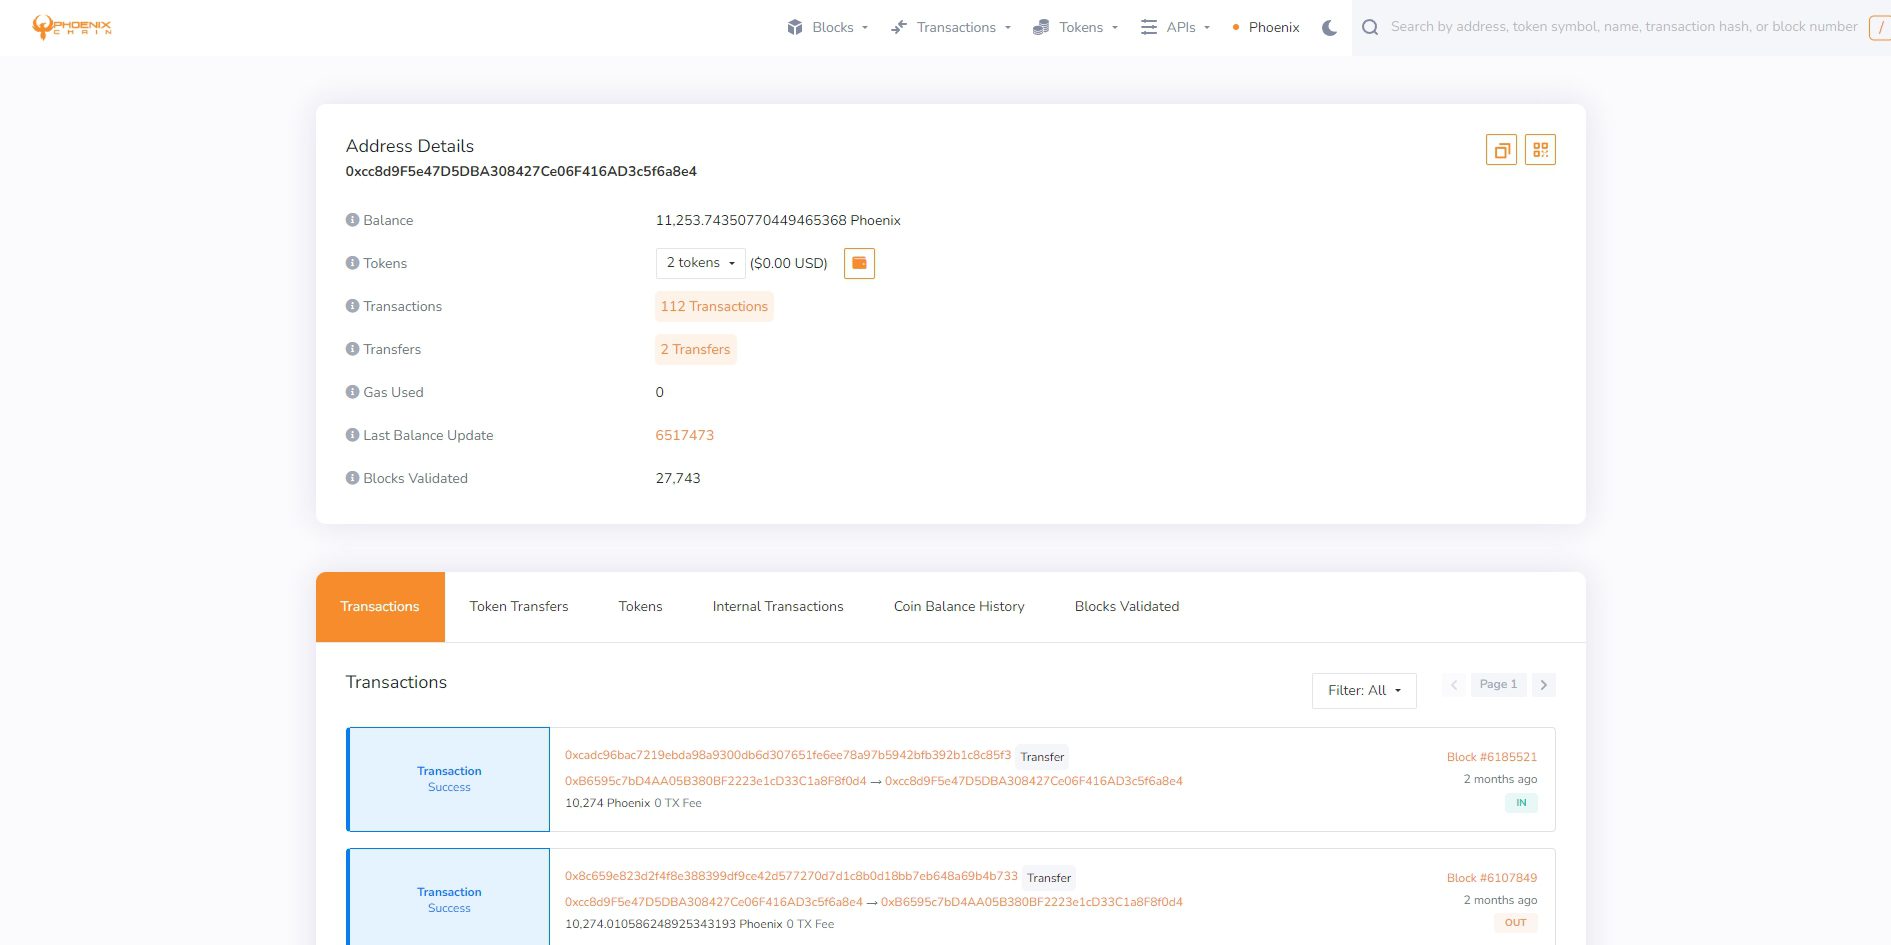Expand the 2 tokens dropdown
The height and width of the screenshot is (945, 1891).
click(x=700, y=263)
